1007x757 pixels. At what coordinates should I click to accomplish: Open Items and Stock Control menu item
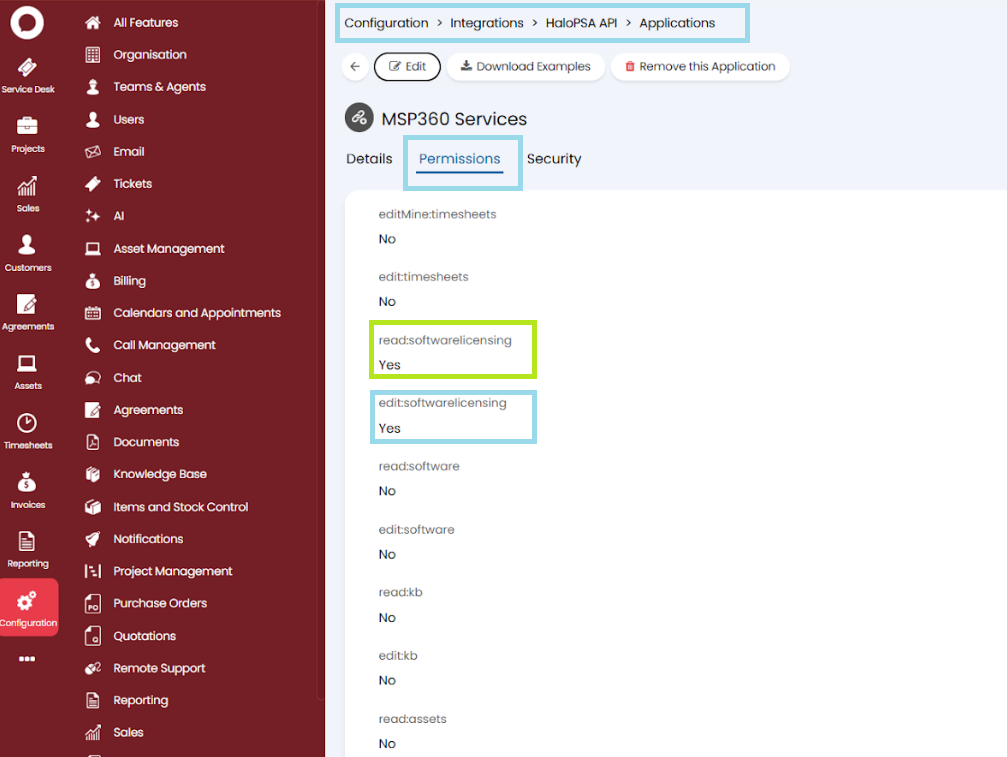pos(180,507)
